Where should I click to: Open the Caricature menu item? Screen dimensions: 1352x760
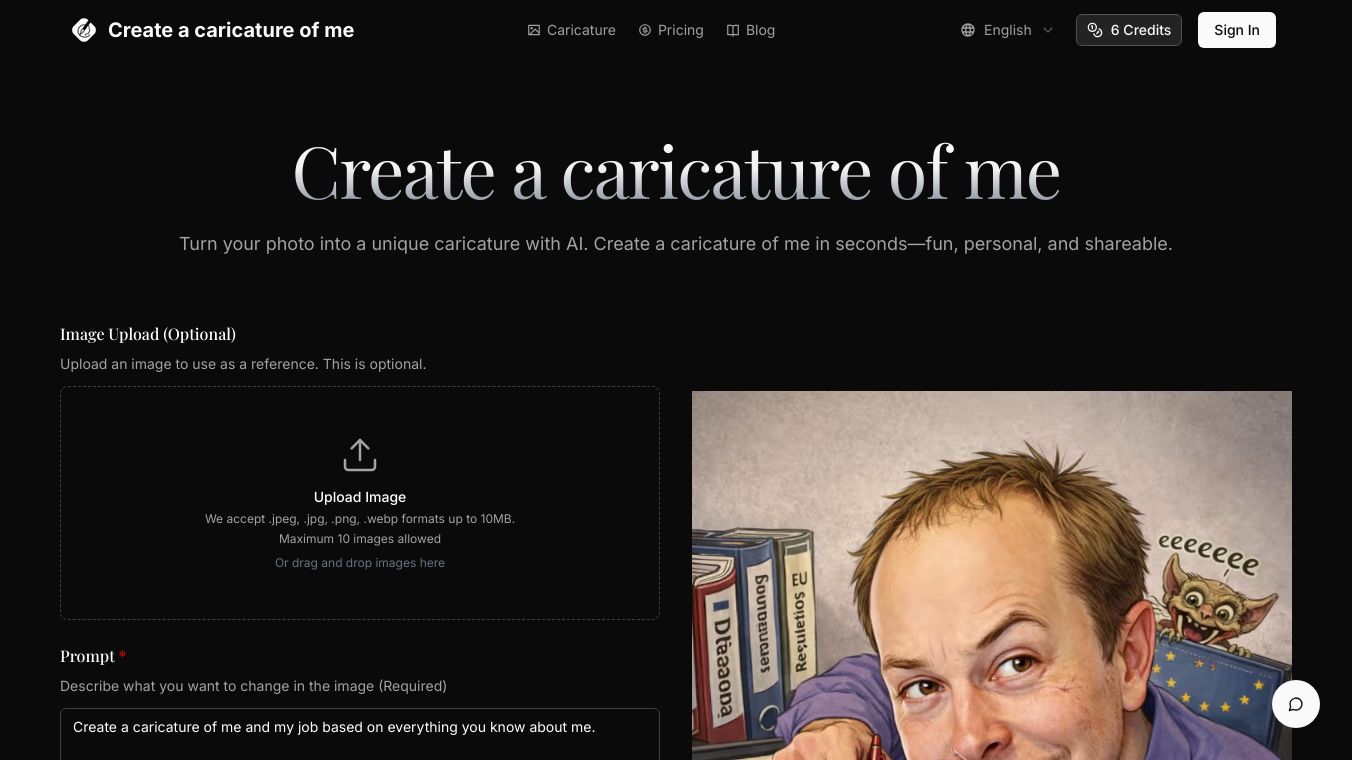(572, 30)
